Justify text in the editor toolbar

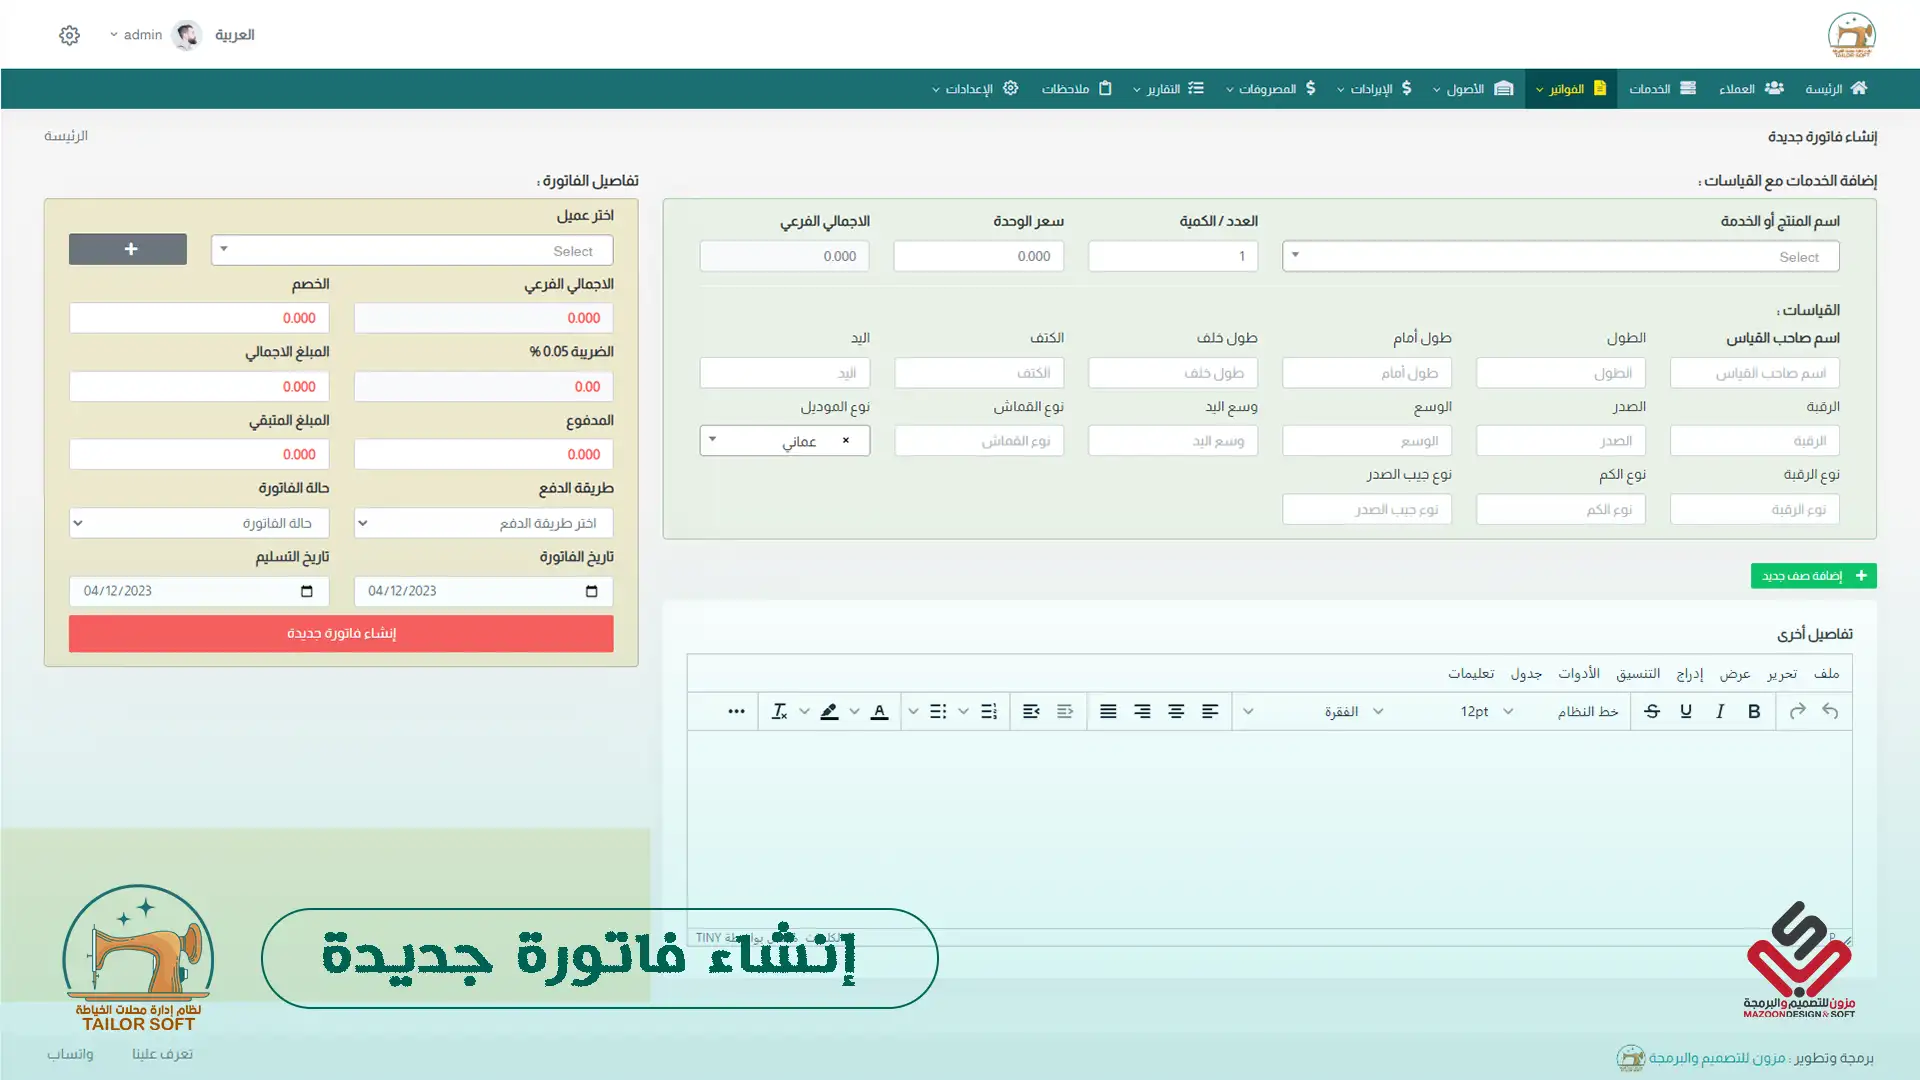[x=1108, y=711]
